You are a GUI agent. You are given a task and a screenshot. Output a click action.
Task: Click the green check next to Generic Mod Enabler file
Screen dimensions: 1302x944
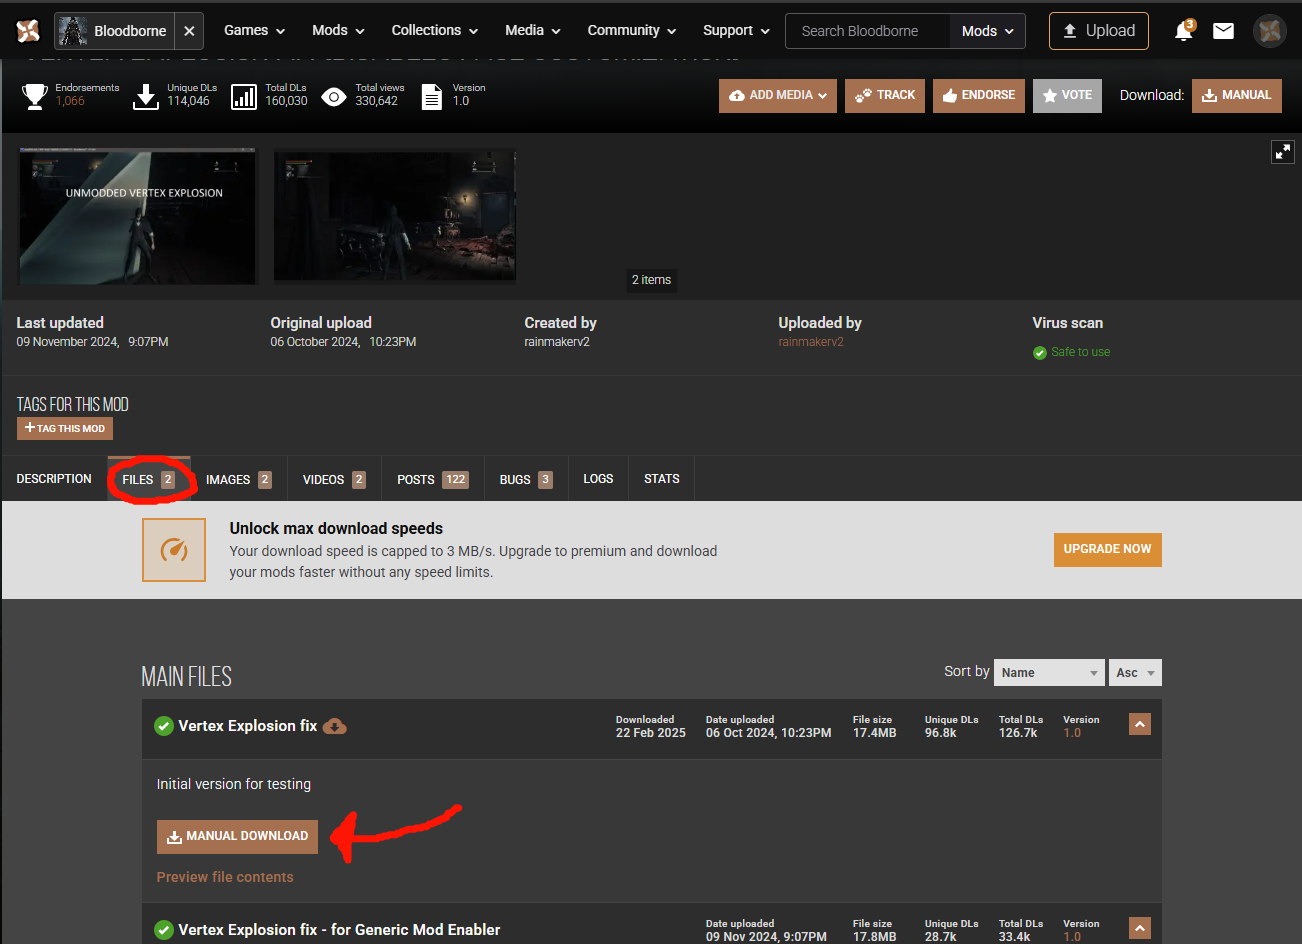(164, 930)
